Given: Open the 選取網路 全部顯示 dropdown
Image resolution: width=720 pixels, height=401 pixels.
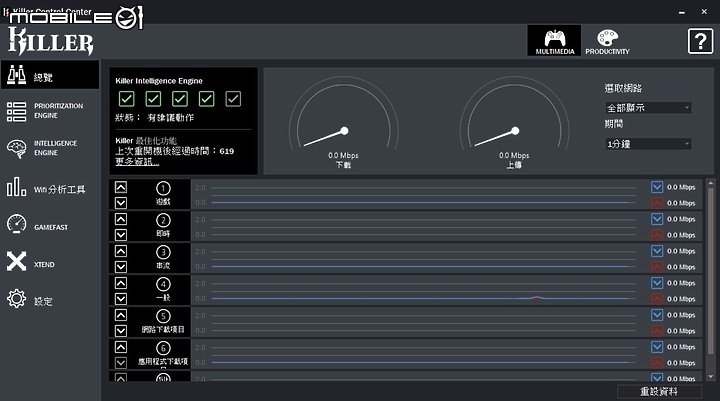Looking at the screenshot, I should (x=648, y=108).
